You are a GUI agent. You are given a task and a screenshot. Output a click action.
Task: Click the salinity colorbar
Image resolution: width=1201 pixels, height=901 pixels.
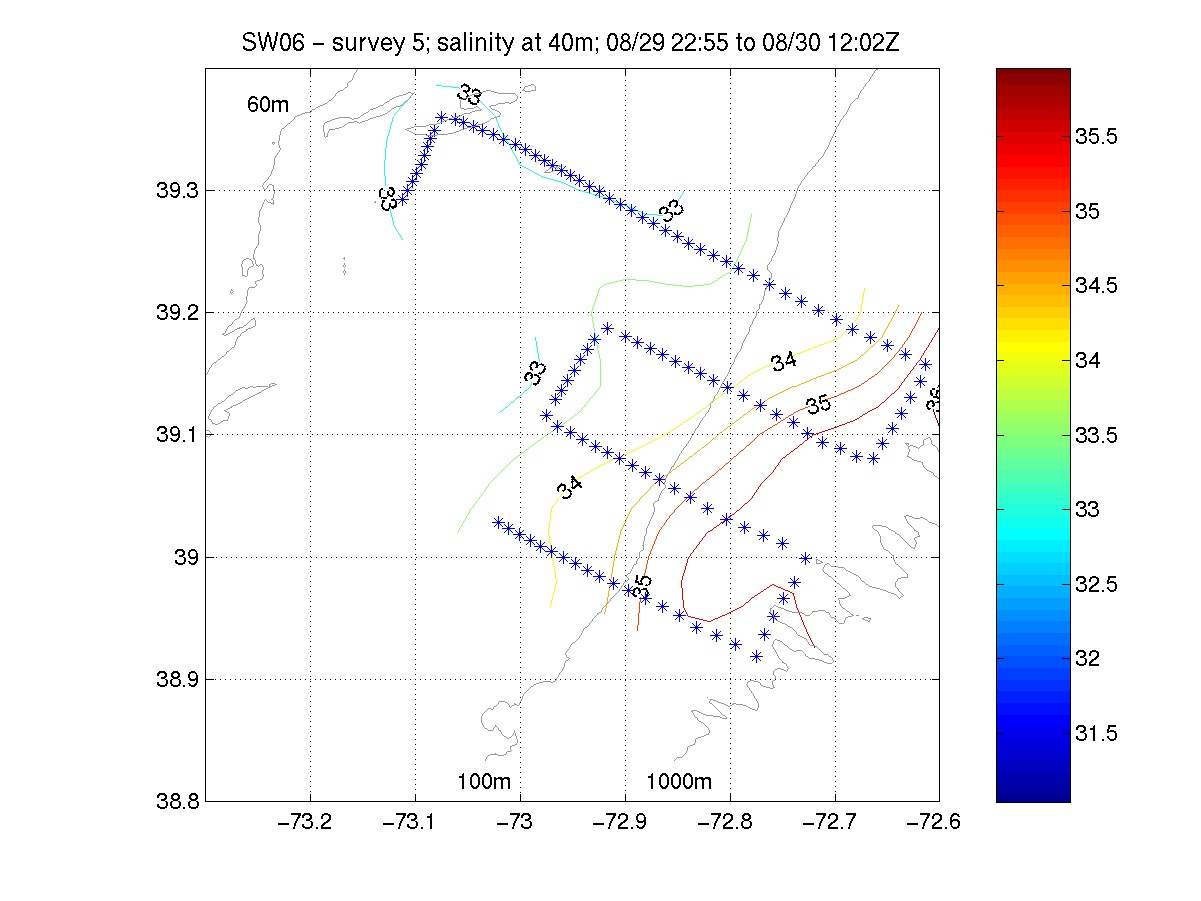point(1033,435)
